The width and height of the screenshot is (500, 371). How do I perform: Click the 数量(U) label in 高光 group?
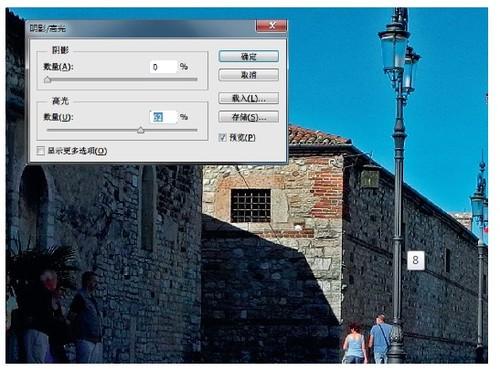[x=58, y=117]
